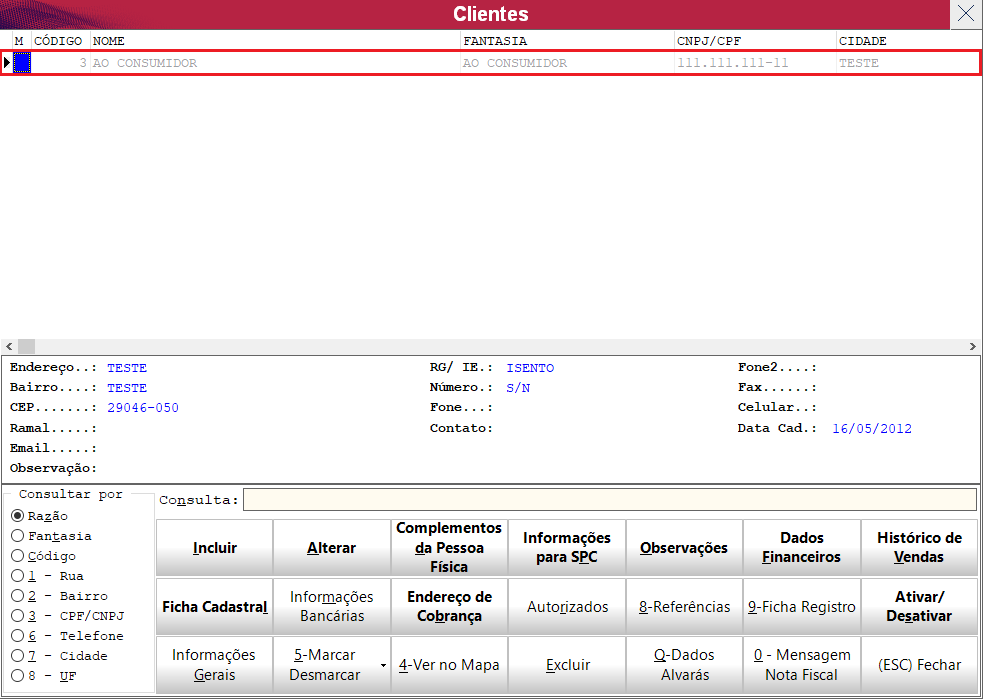Screen dimensions: 983x699
Task: Open 0 - Mensagem Nota Fiscal
Action: coord(801,665)
